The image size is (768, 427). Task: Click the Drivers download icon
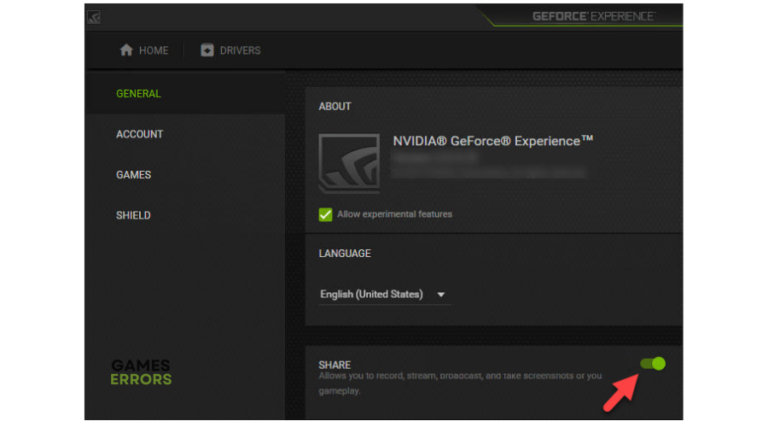tap(207, 50)
